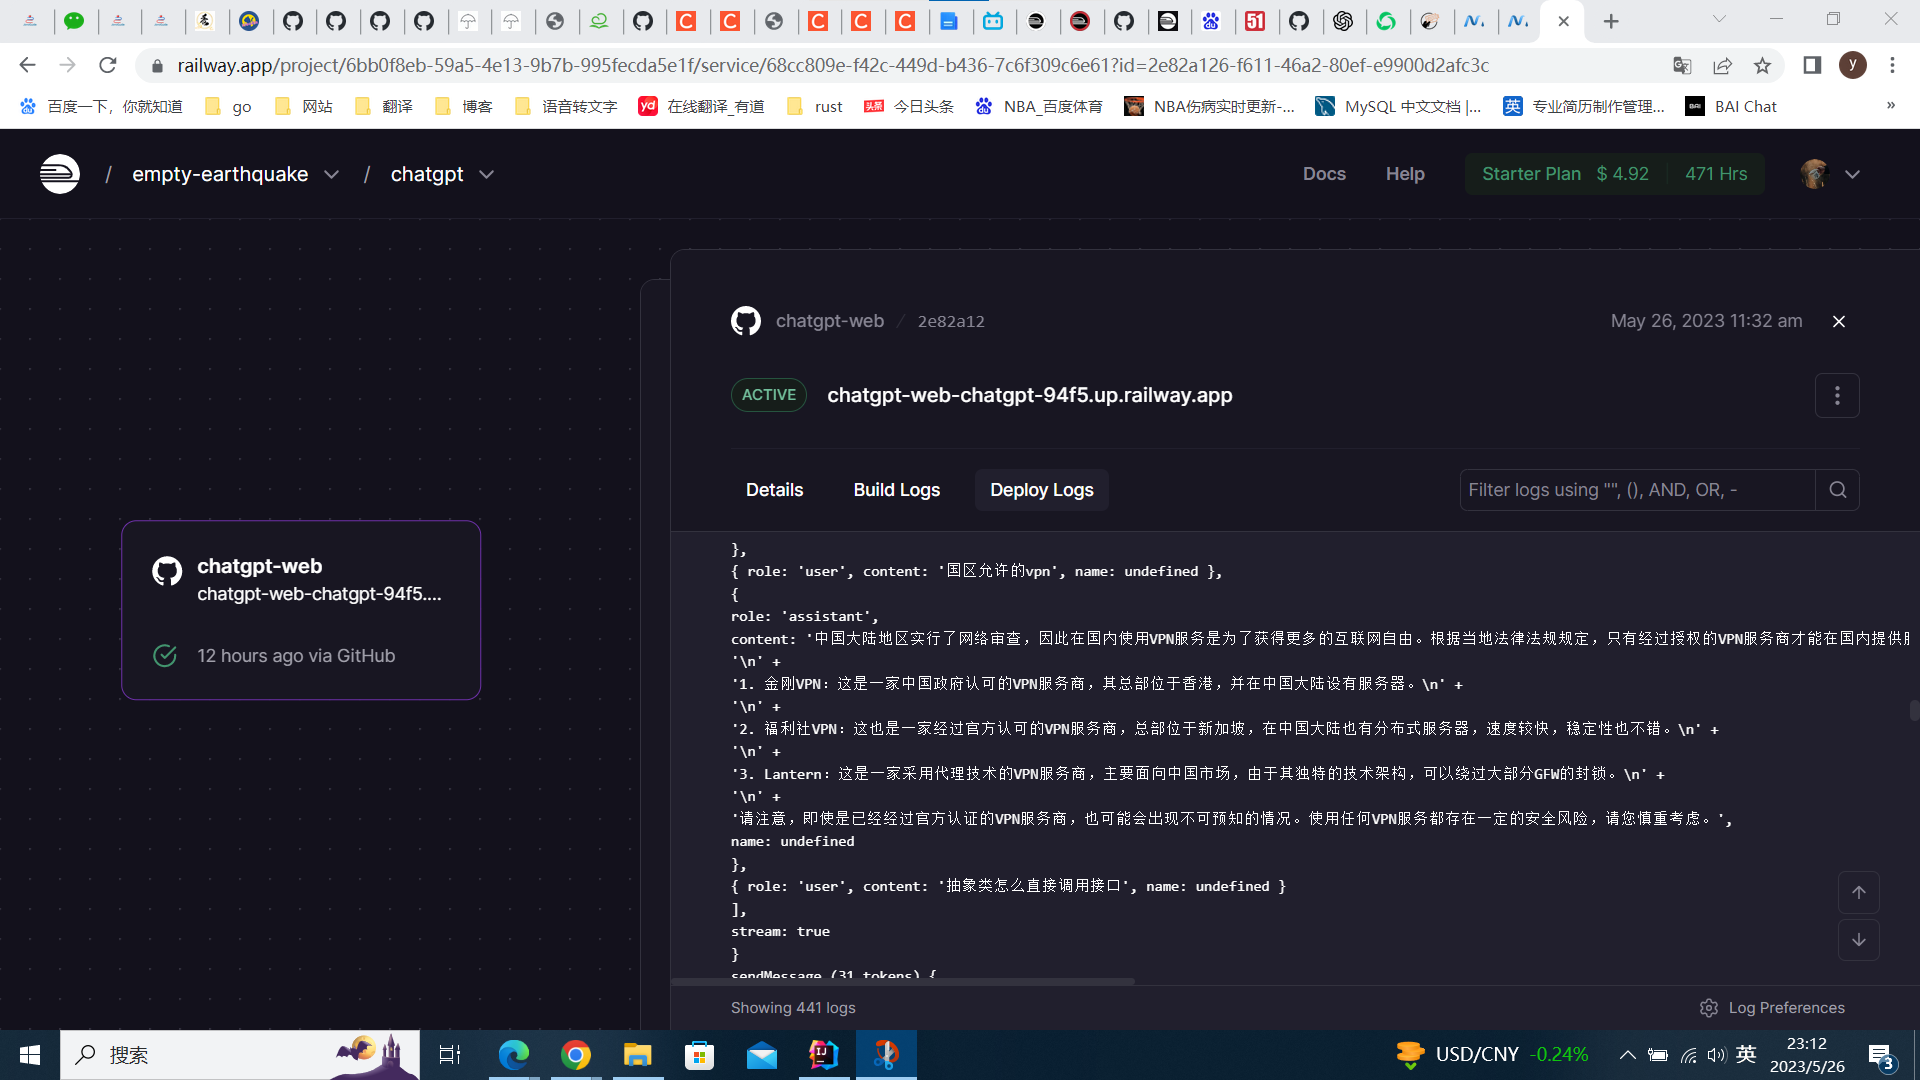Jump to top of logs arrow button

click(1858, 892)
